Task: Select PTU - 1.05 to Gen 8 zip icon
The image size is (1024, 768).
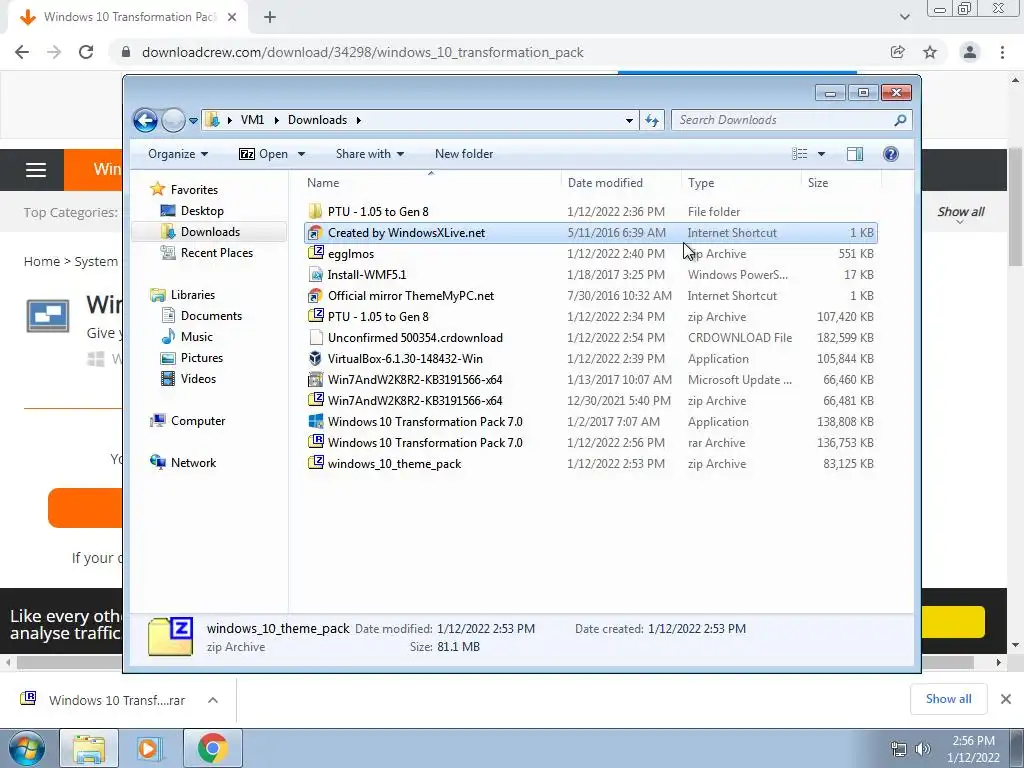Action: click(315, 316)
